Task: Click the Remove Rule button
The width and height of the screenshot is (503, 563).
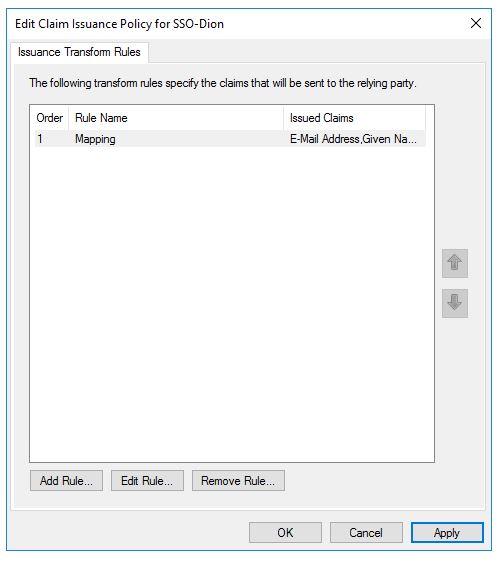Action: pyautogui.click(x=238, y=480)
